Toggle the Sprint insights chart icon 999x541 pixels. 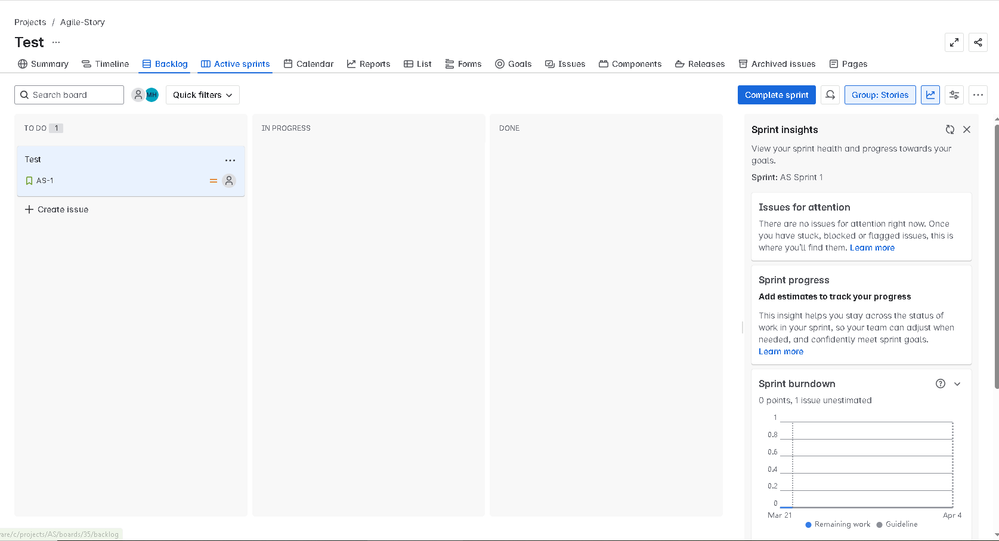[x=930, y=95]
